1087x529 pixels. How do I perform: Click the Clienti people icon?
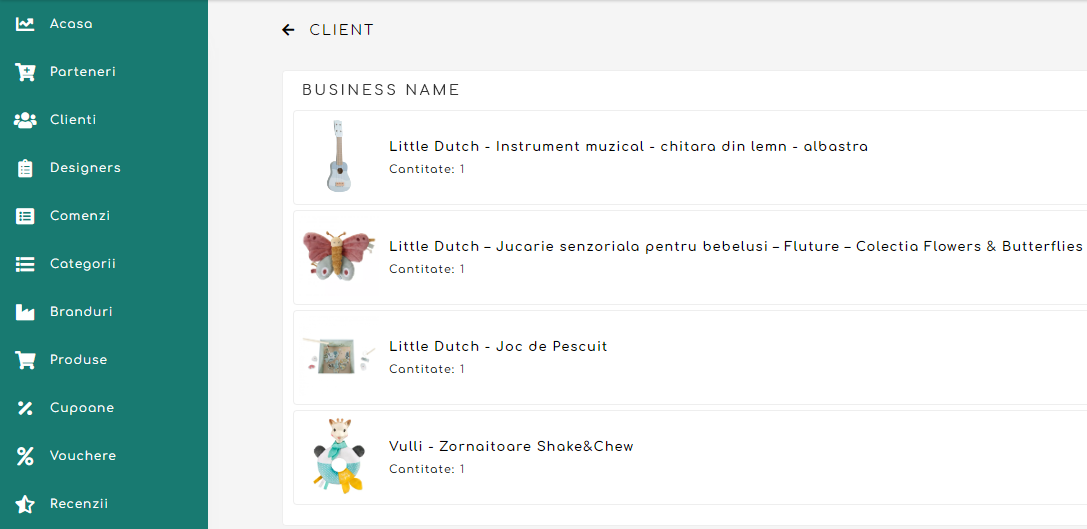25,120
